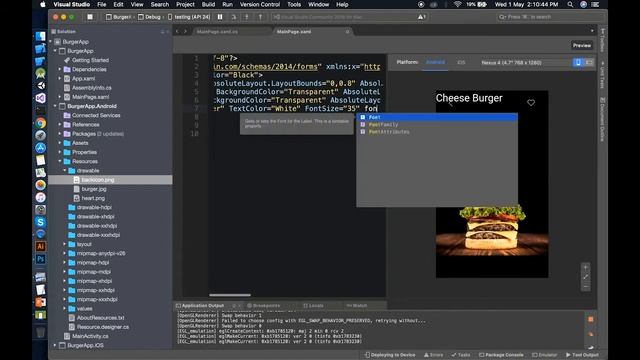
Task: Open Spotlight search in the menu bar
Action: click(570, 4)
